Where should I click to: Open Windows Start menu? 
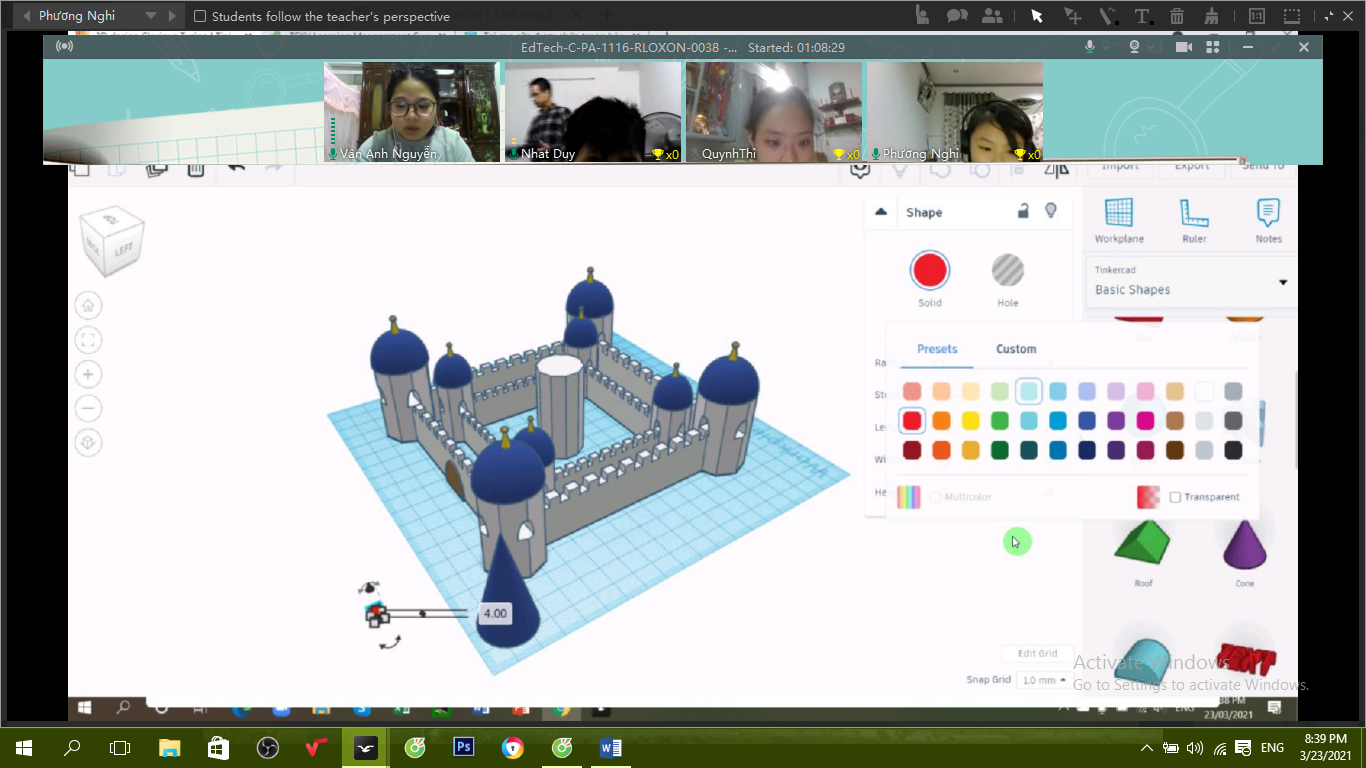click(x=23, y=747)
